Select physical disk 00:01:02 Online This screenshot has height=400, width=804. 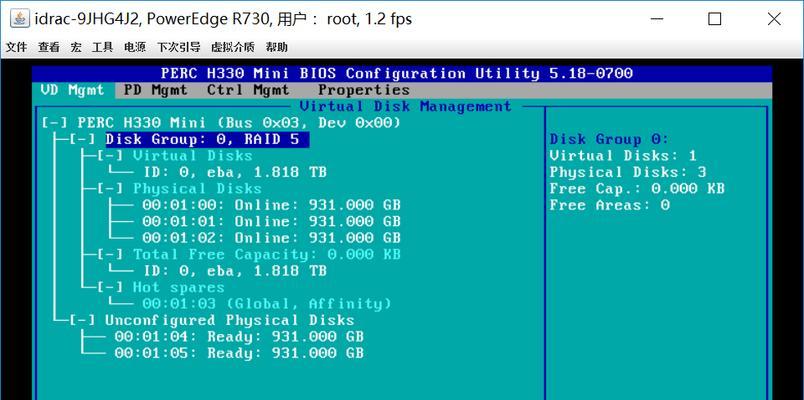pos(271,238)
